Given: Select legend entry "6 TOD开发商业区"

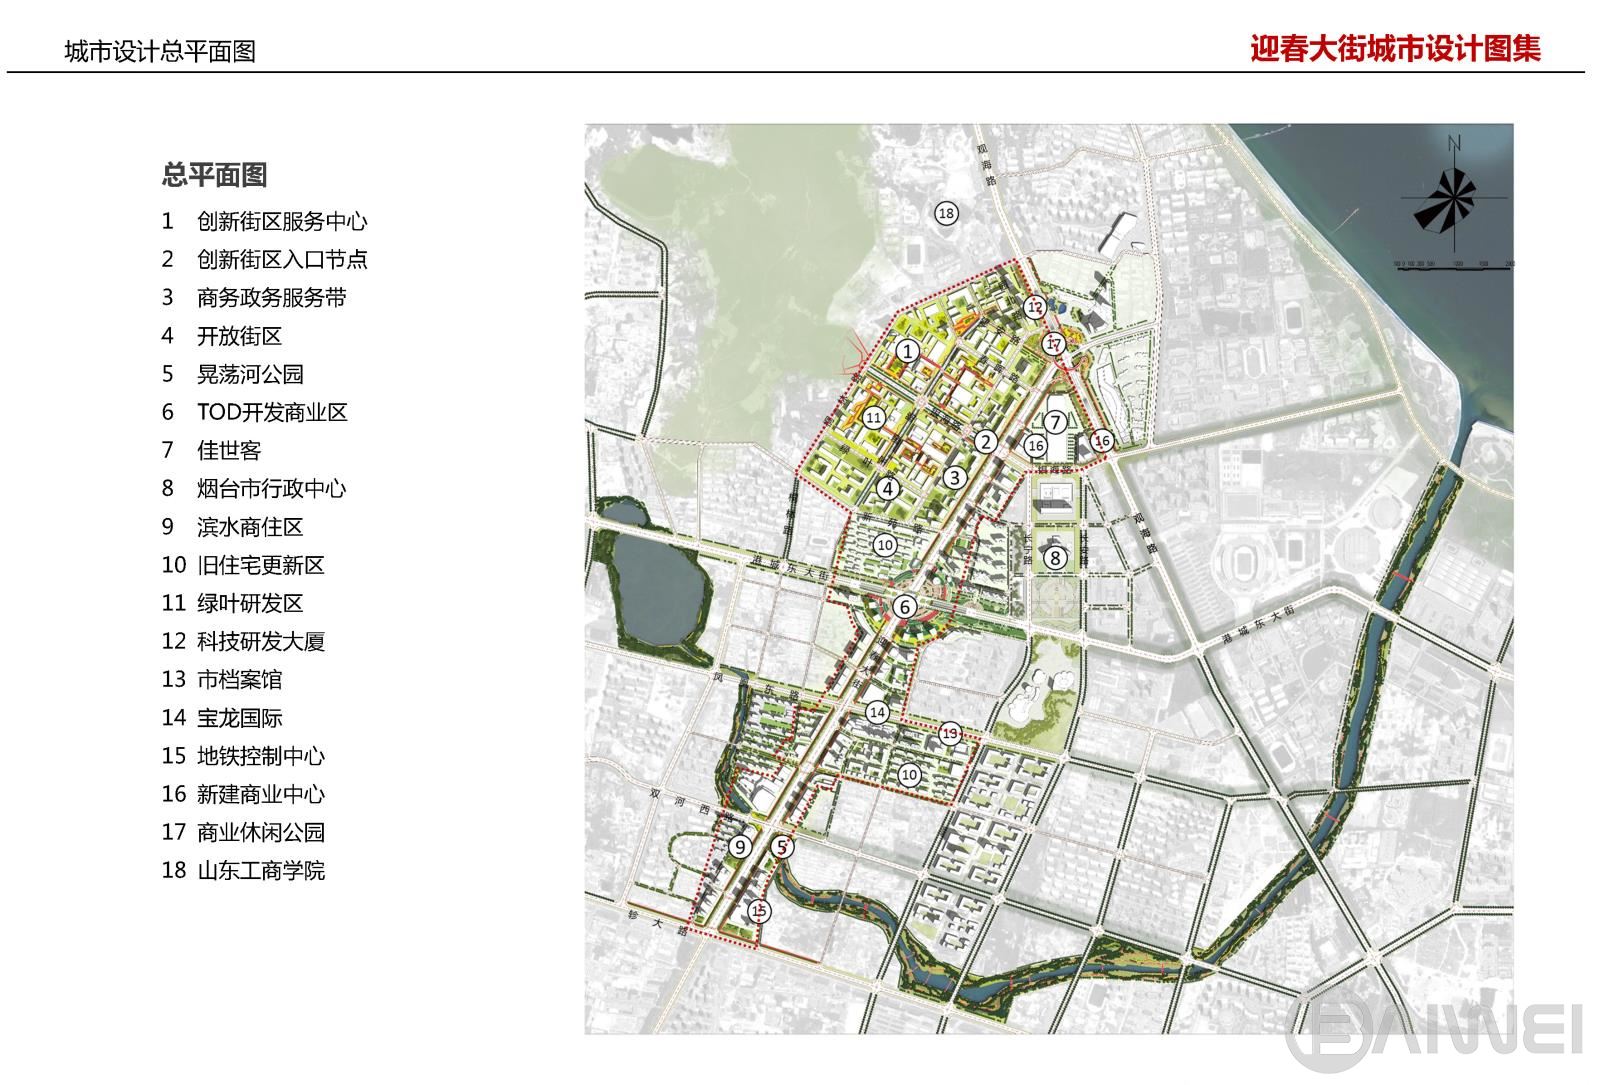Looking at the screenshot, I should (x=255, y=412).
